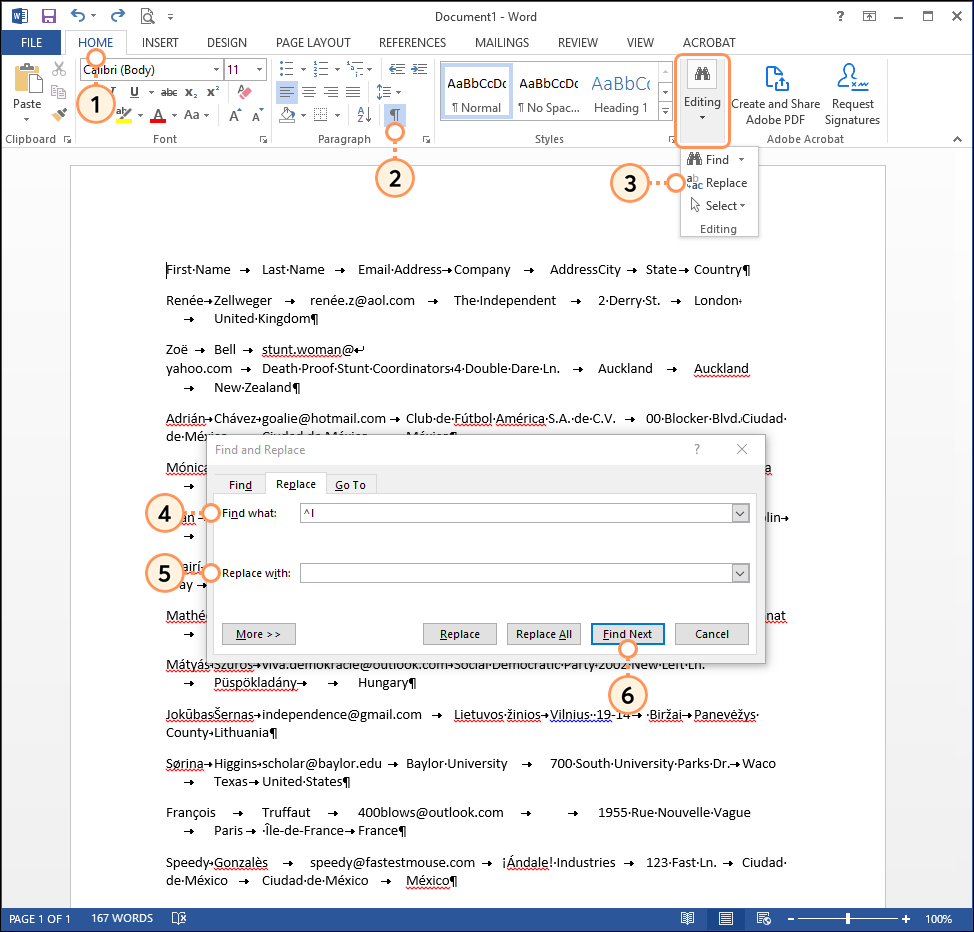Increase paragraph indent
This screenshot has width=974, height=932.
(x=419, y=69)
